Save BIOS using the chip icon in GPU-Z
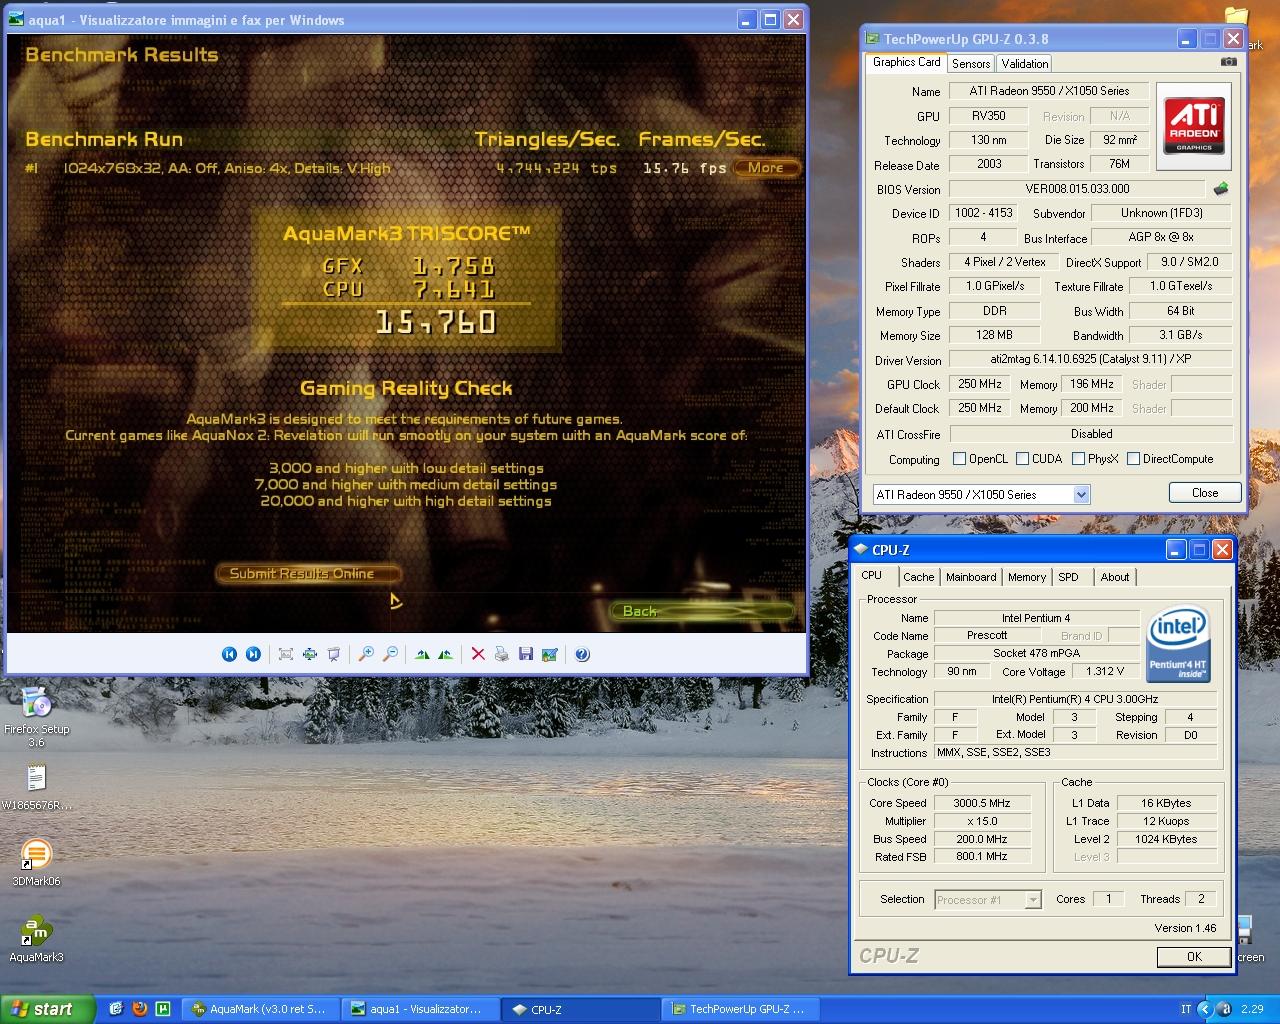 [1221, 188]
